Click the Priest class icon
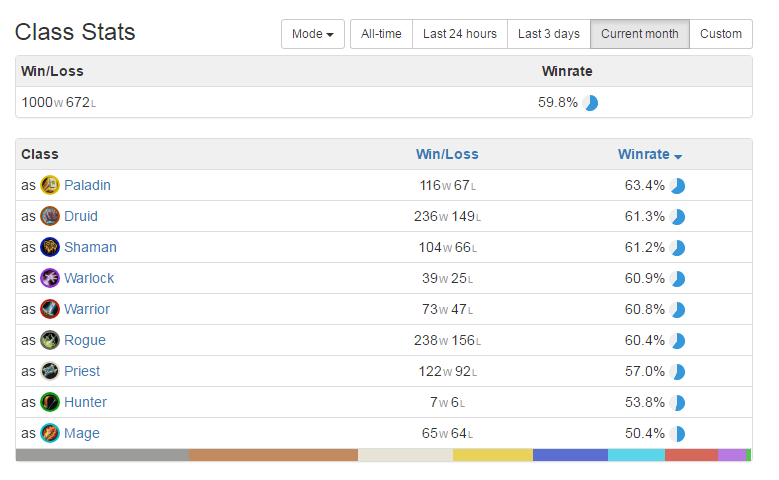This screenshot has width=779, height=480. point(50,371)
